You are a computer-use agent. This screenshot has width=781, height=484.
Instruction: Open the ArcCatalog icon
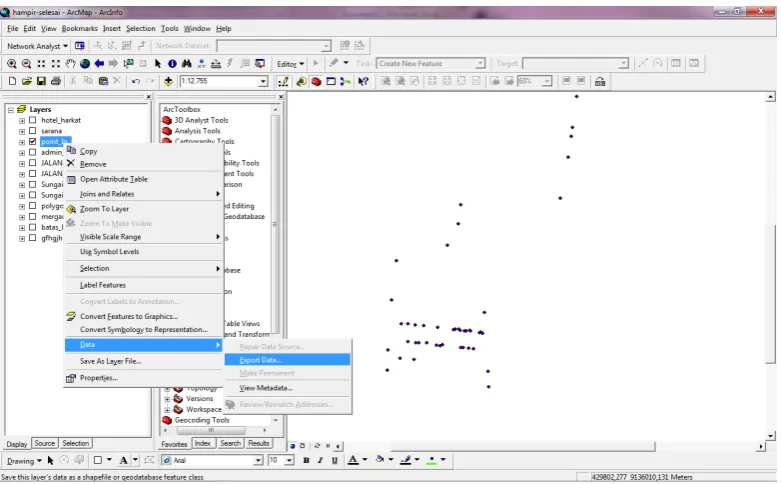[x=301, y=82]
